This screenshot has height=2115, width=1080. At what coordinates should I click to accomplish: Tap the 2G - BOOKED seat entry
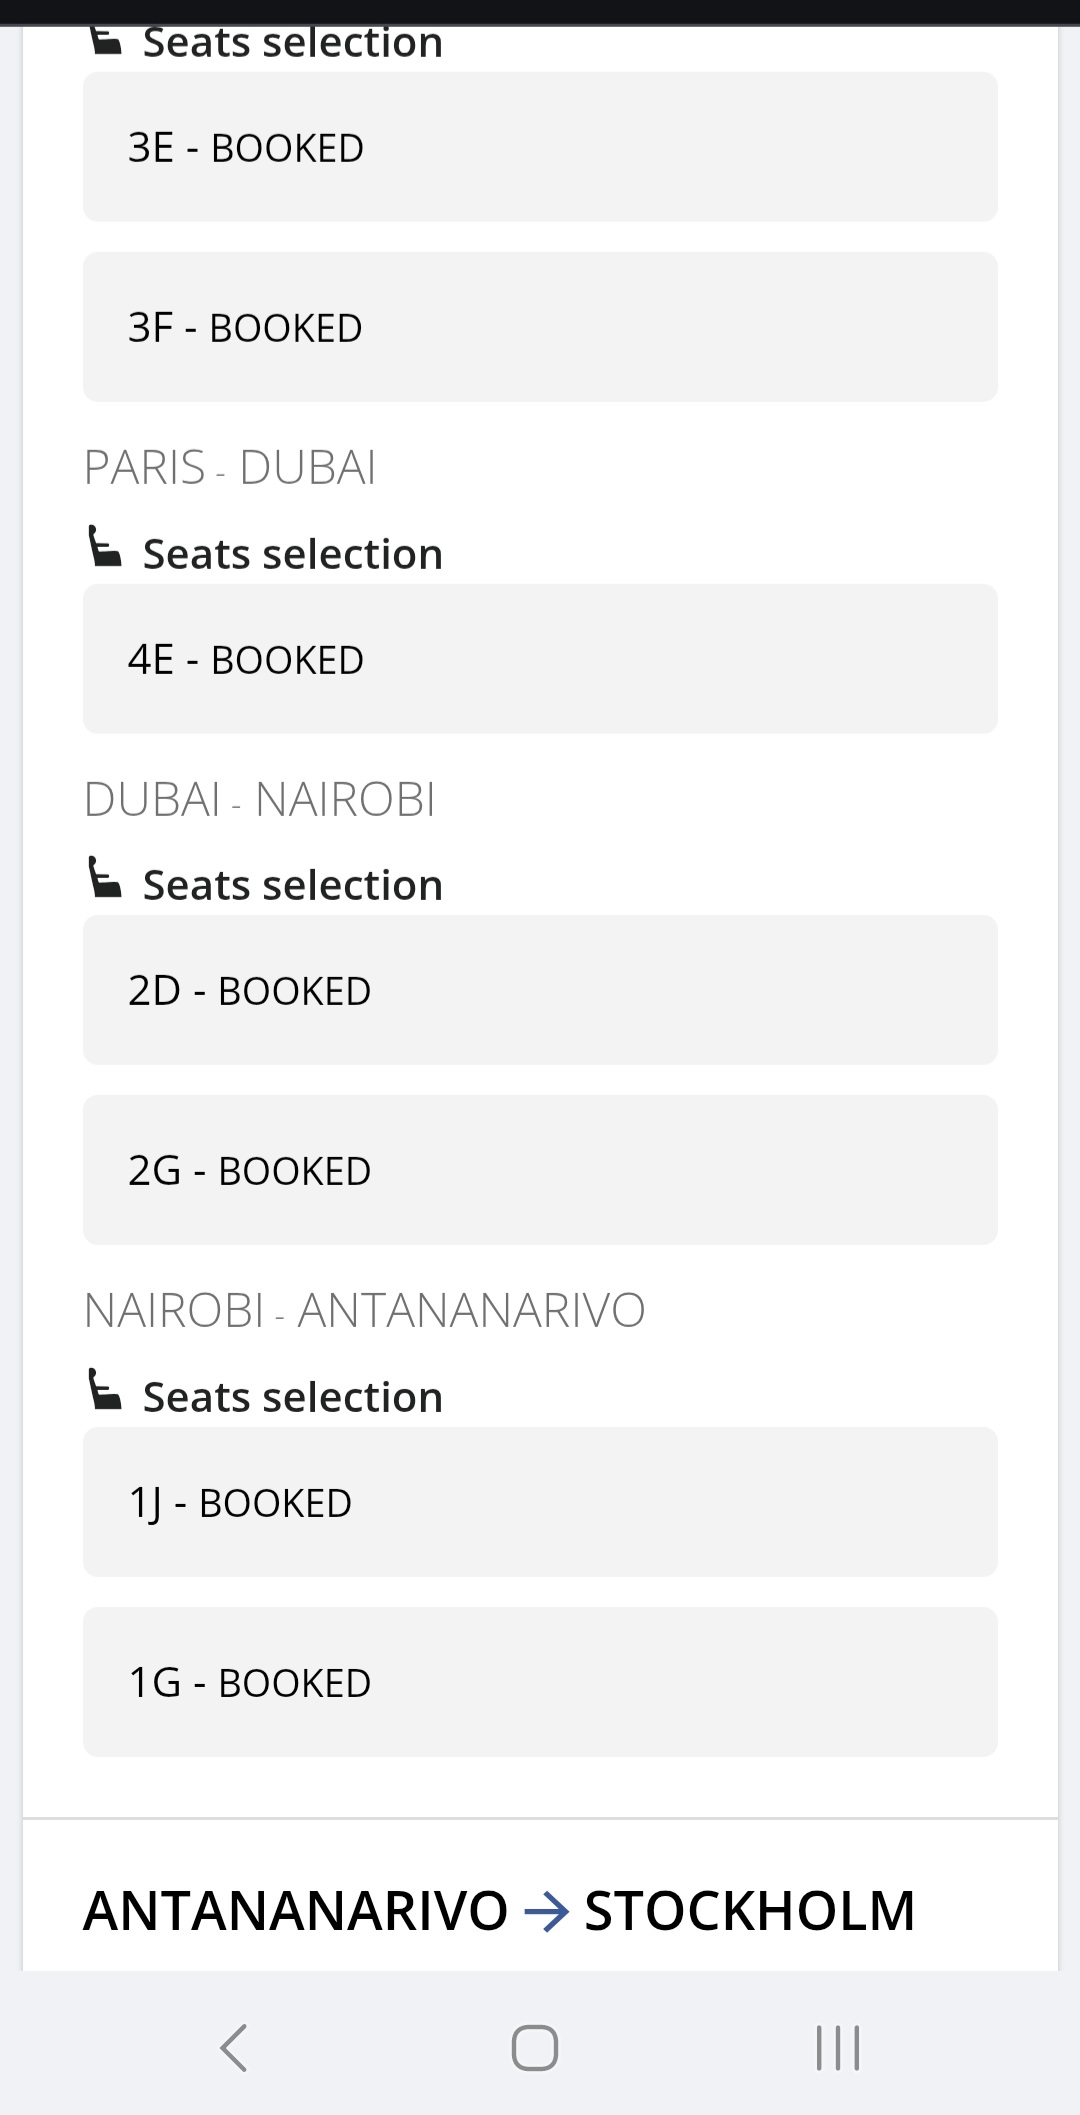[x=540, y=1170]
